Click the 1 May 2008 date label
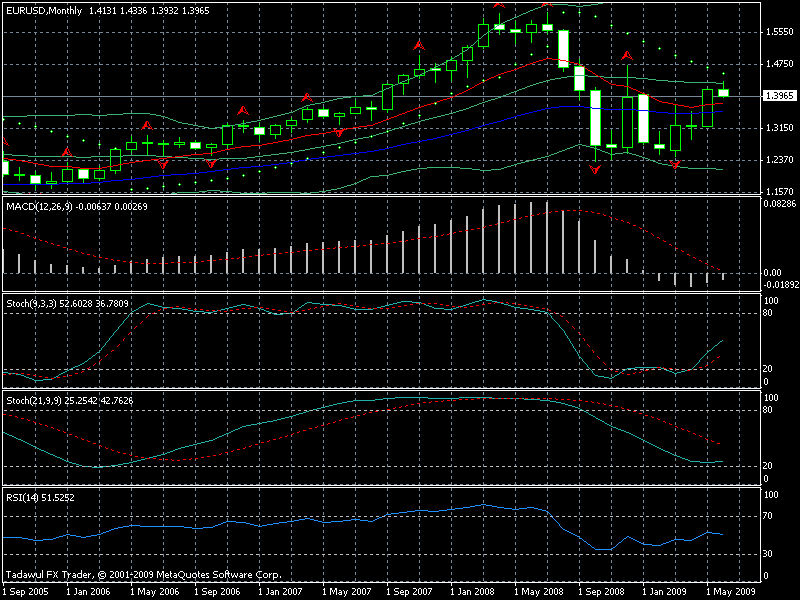Image resolution: width=800 pixels, height=600 pixels. coord(538,592)
